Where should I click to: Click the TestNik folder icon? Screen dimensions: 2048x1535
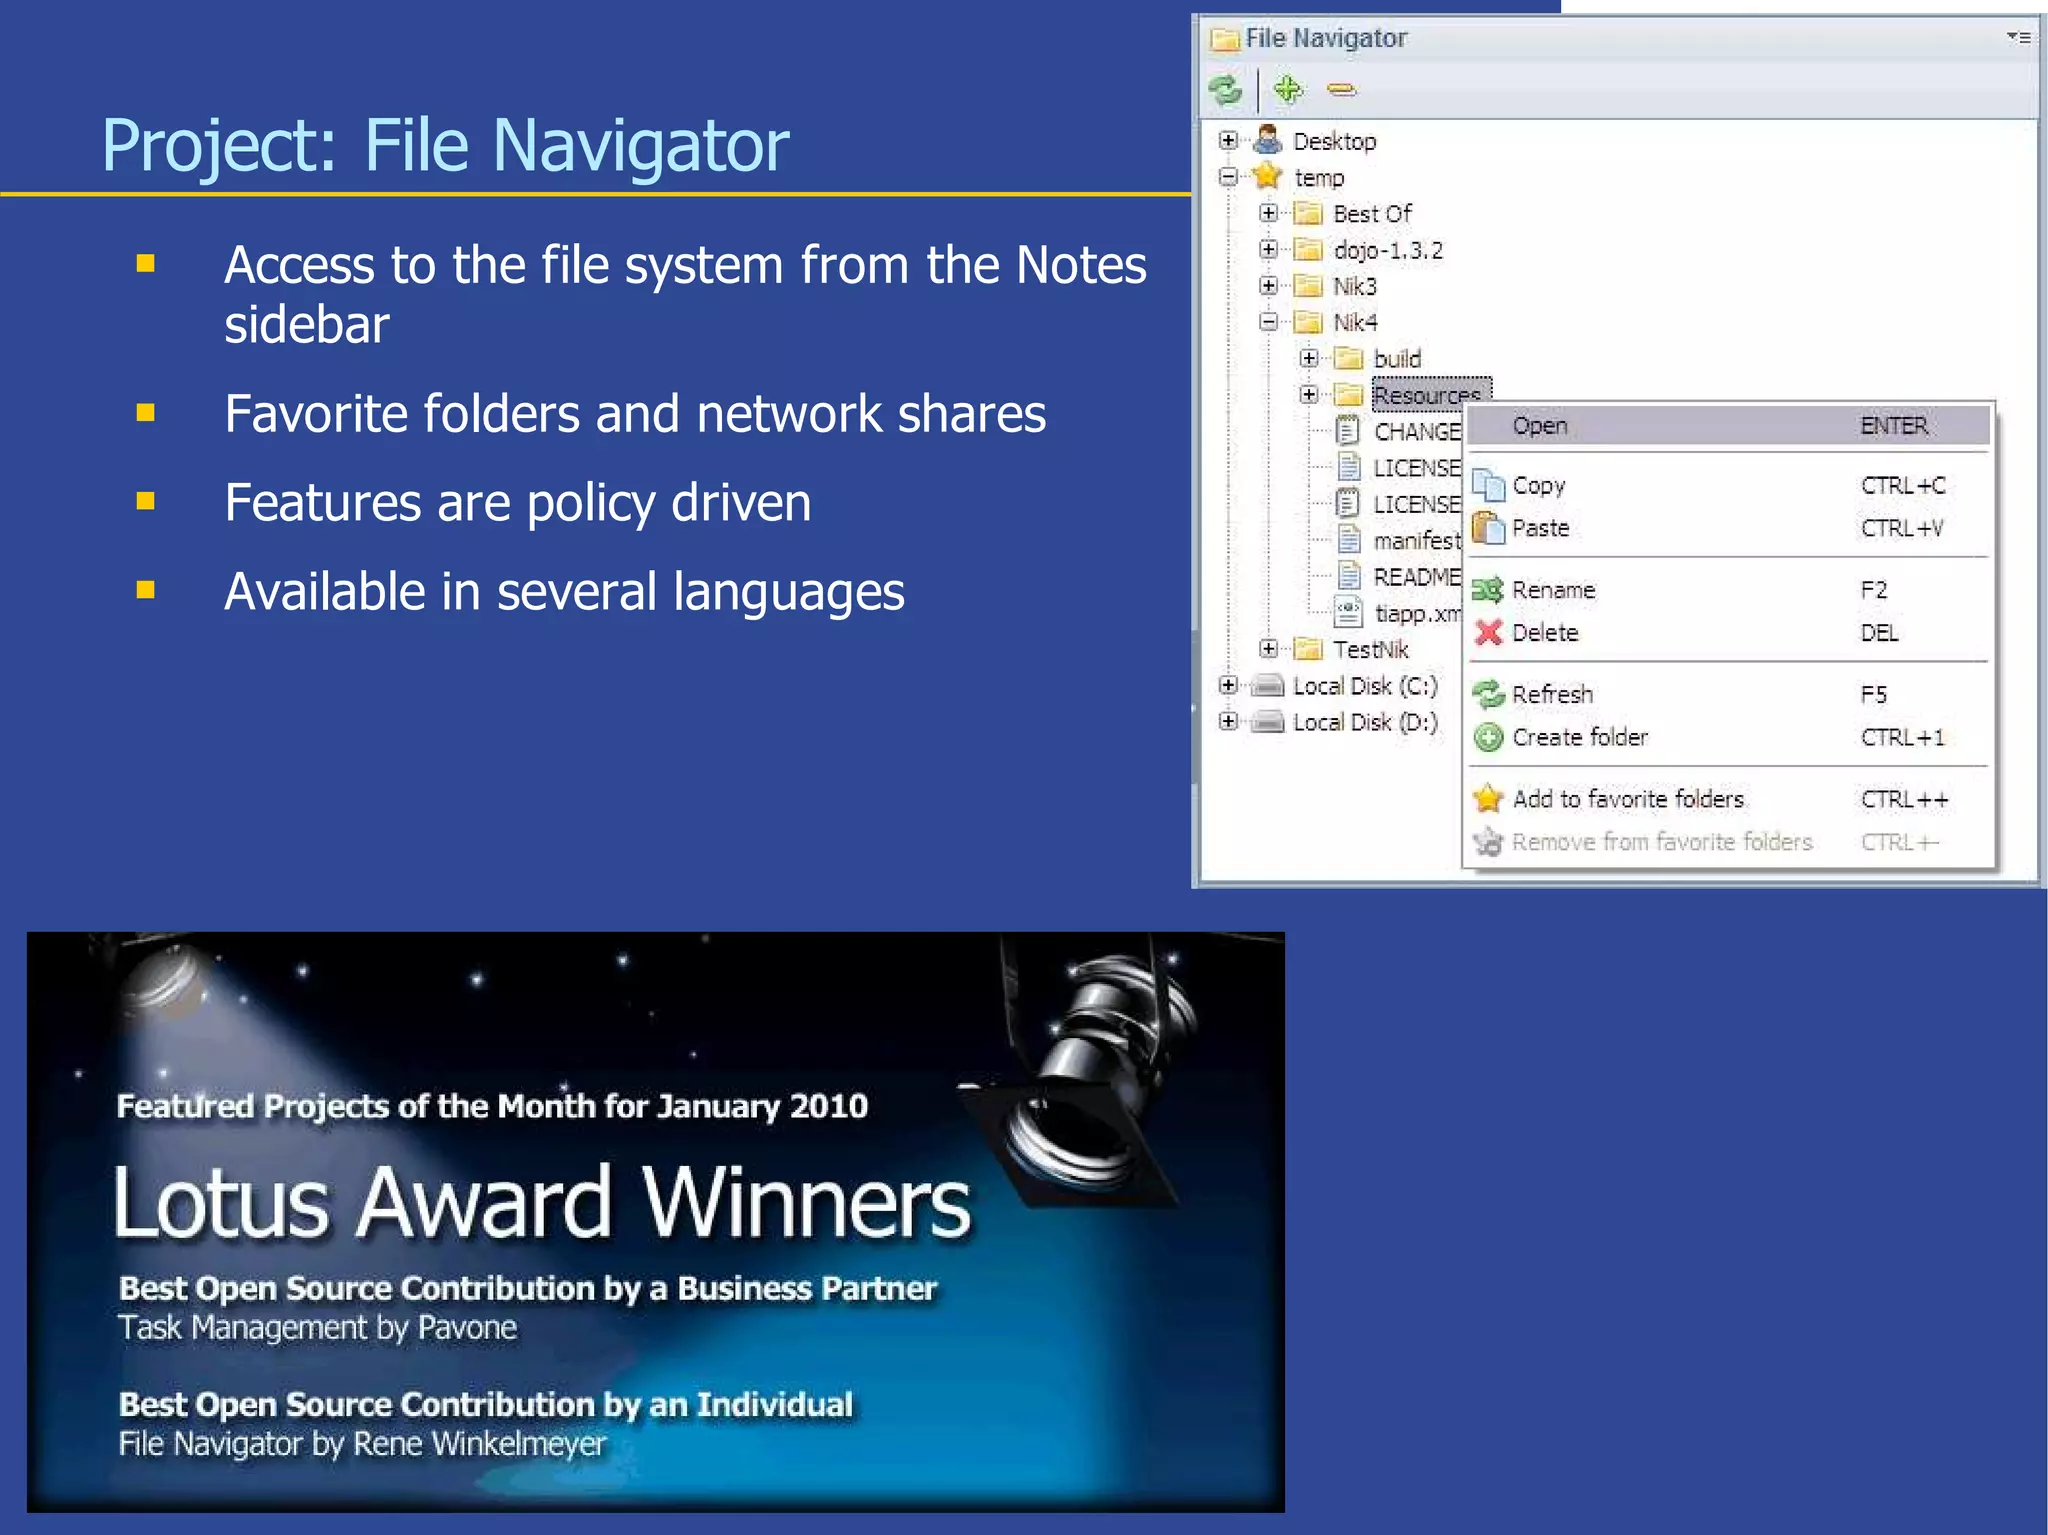point(1308,649)
